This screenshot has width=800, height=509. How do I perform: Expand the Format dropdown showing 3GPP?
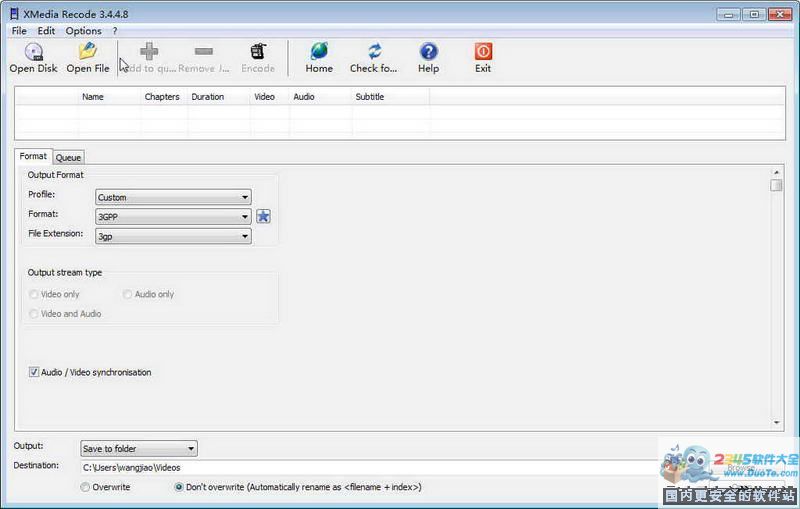point(173,217)
